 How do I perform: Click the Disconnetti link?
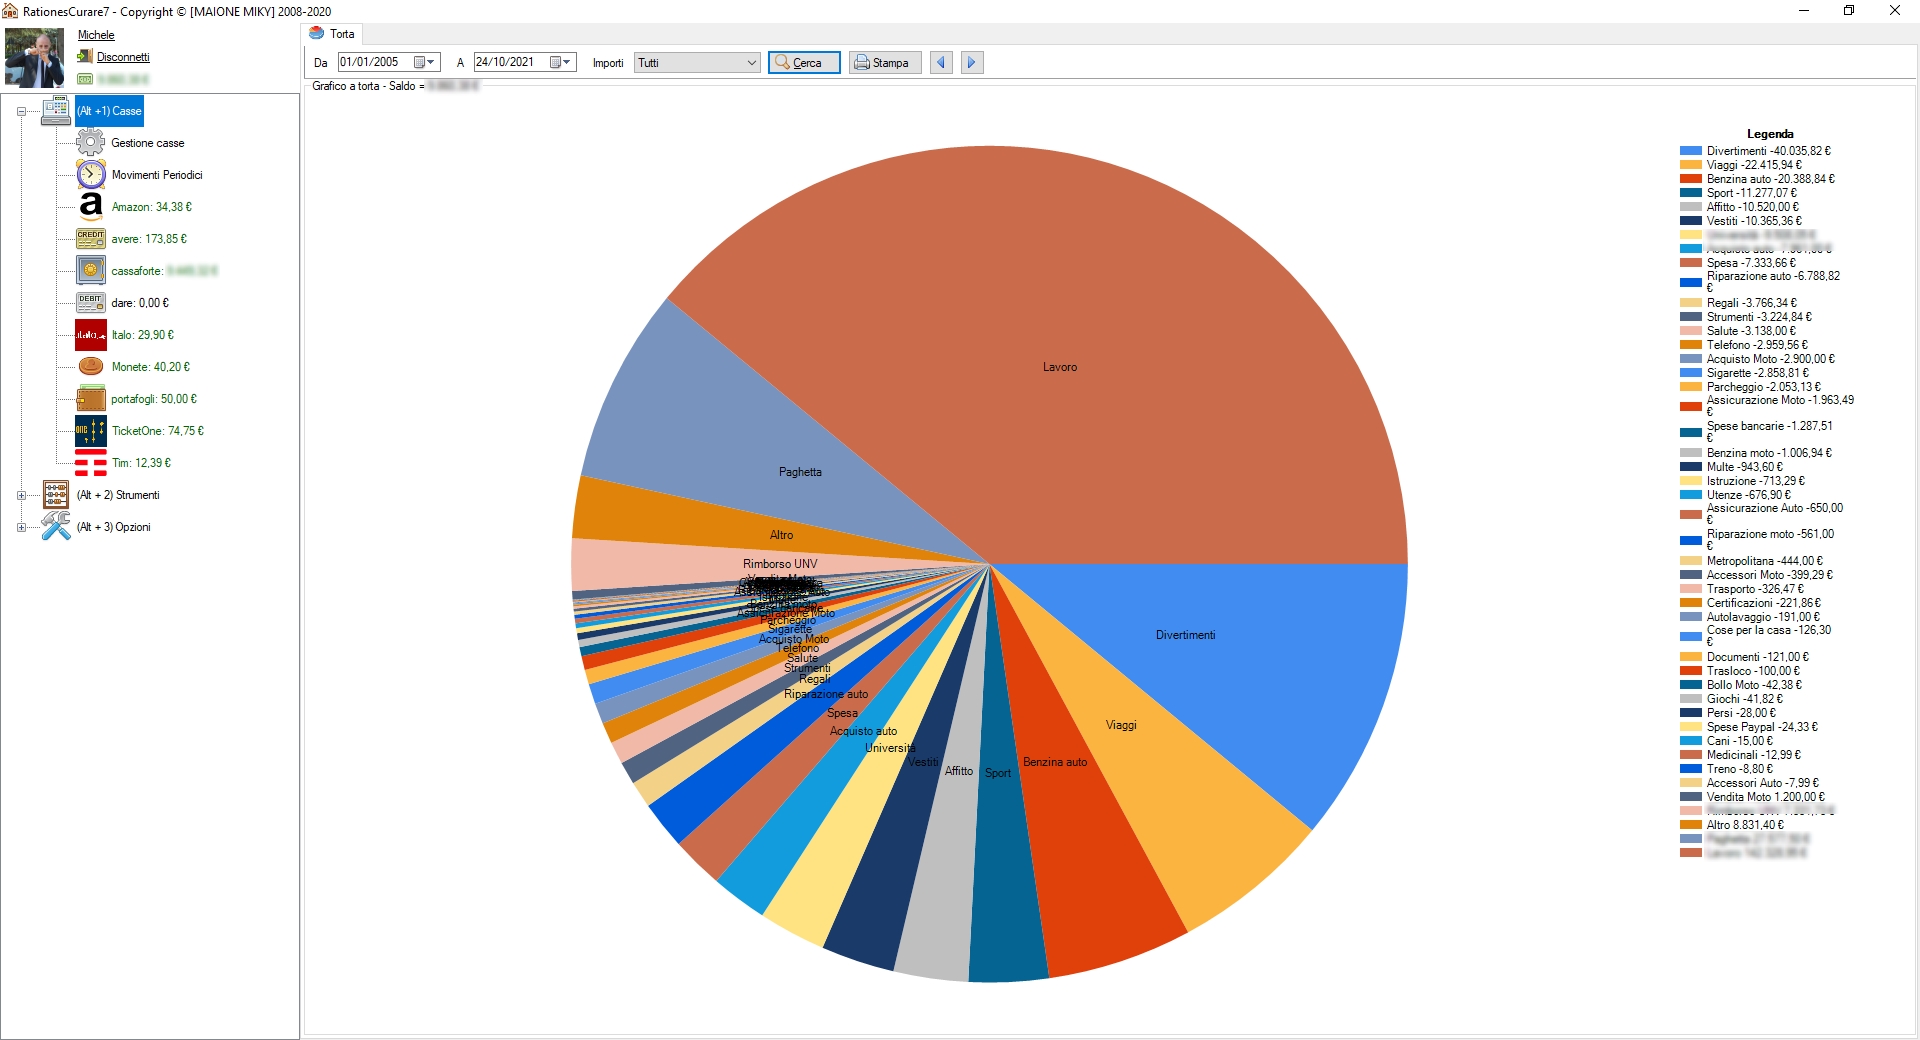[x=121, y=57]
